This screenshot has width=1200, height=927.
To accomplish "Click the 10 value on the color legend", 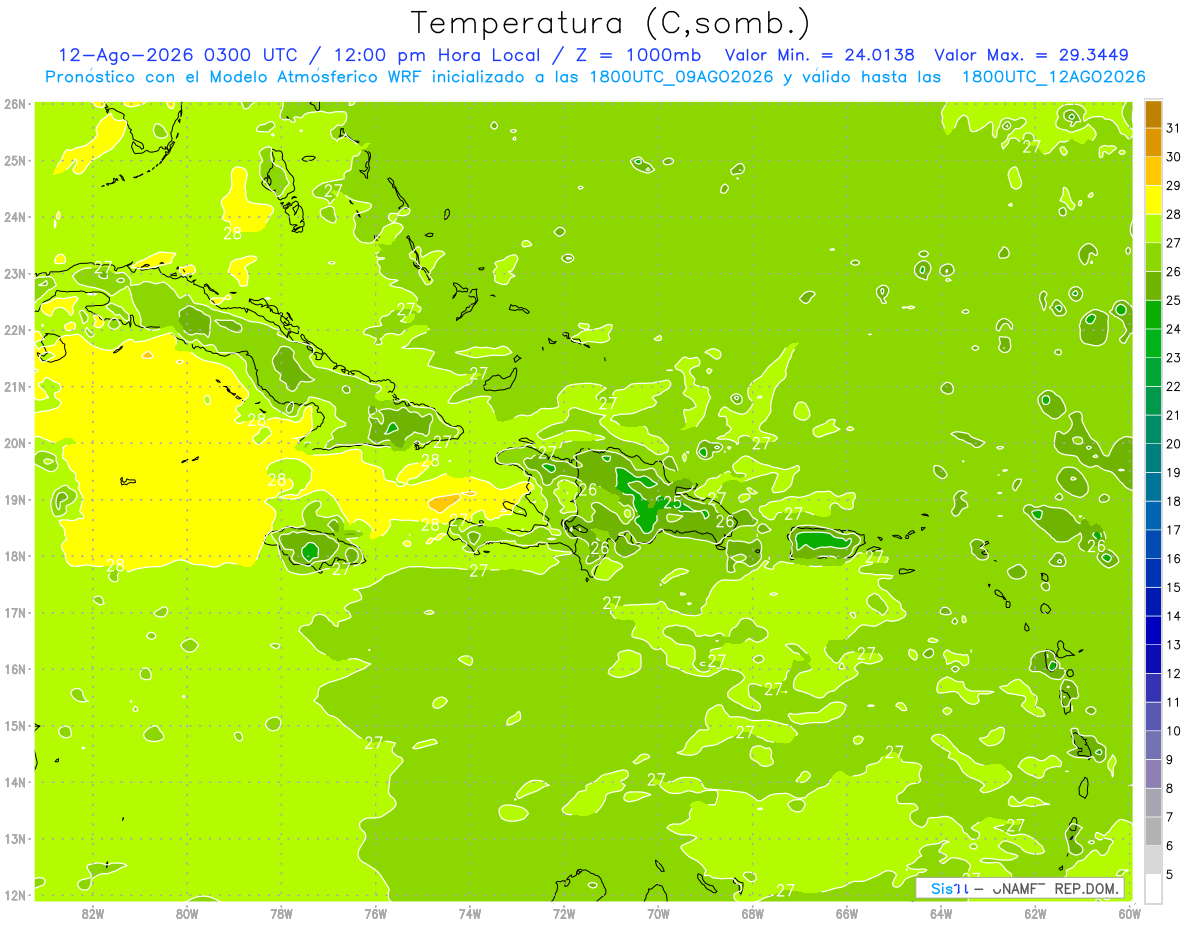I will [1174, 731].
